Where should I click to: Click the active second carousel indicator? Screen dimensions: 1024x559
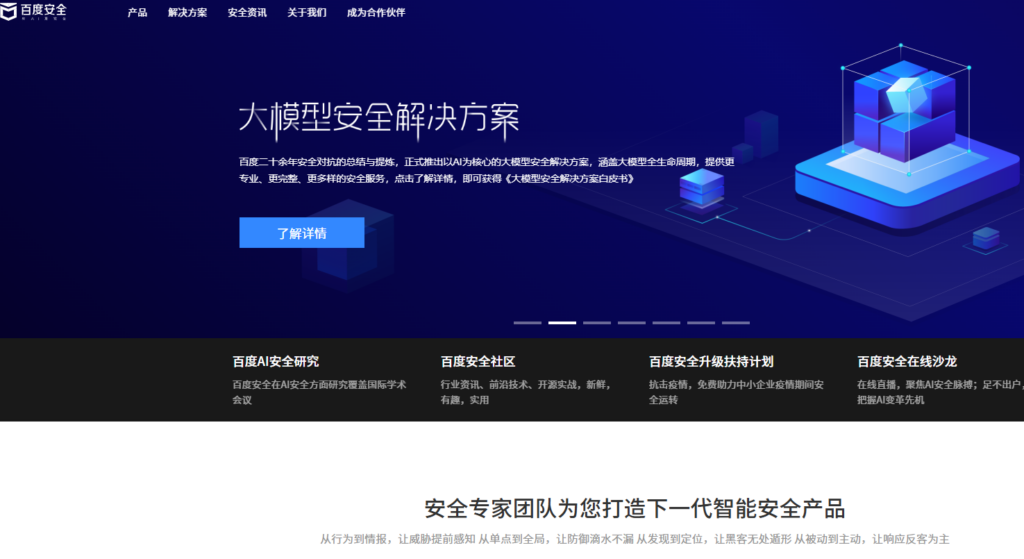click(562, 323)
